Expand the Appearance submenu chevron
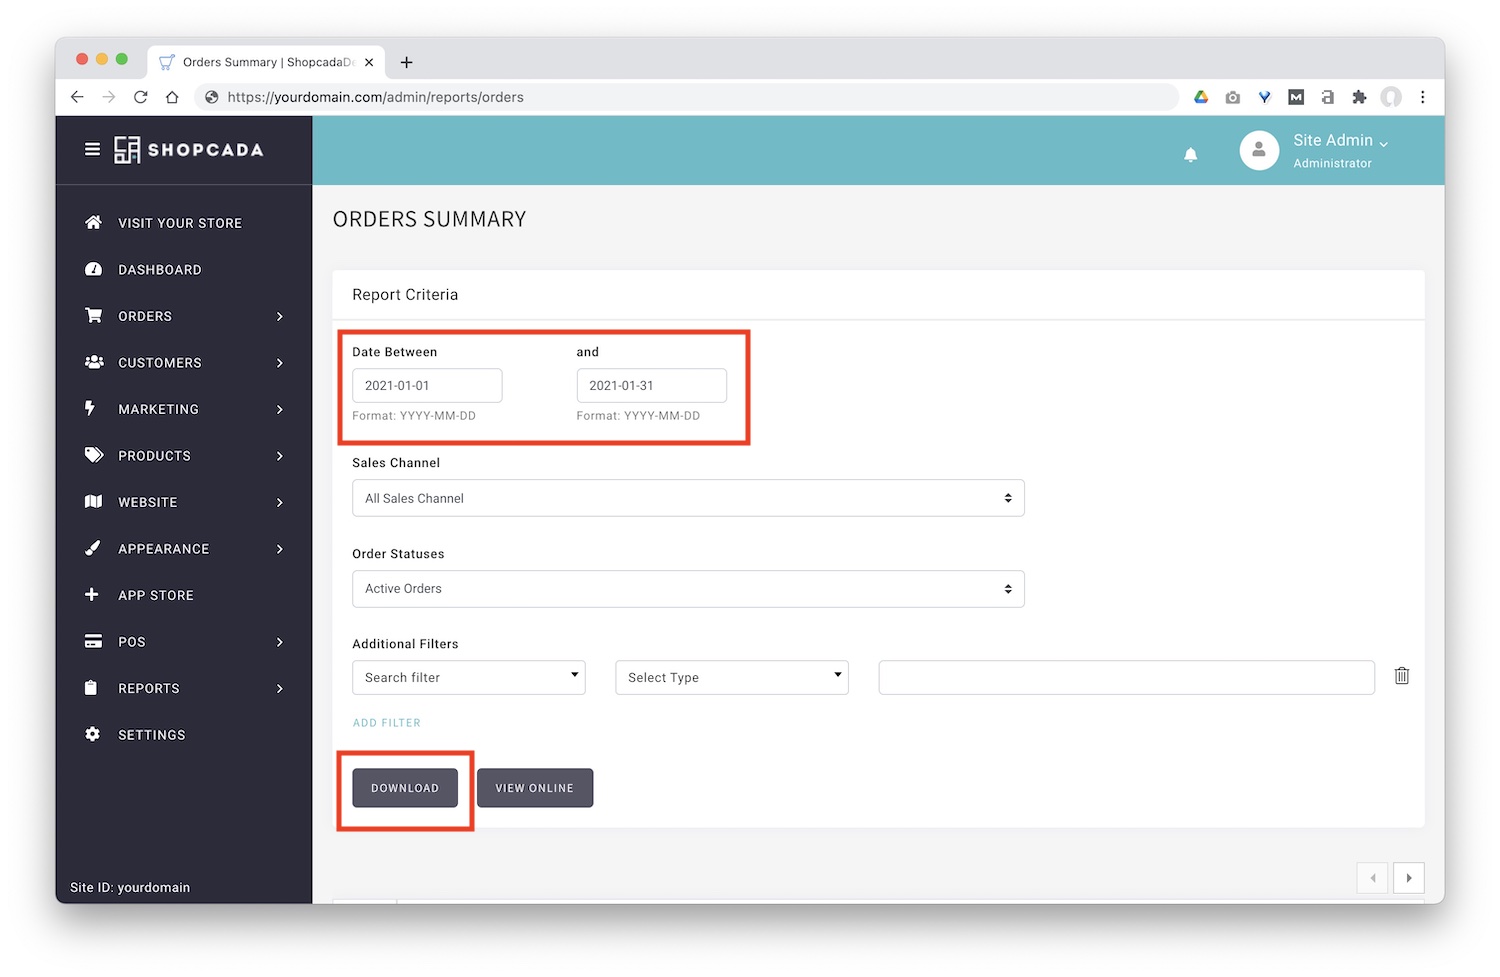Image resolution: width=1500 pixels, height=977 pixels. point(280,549)
